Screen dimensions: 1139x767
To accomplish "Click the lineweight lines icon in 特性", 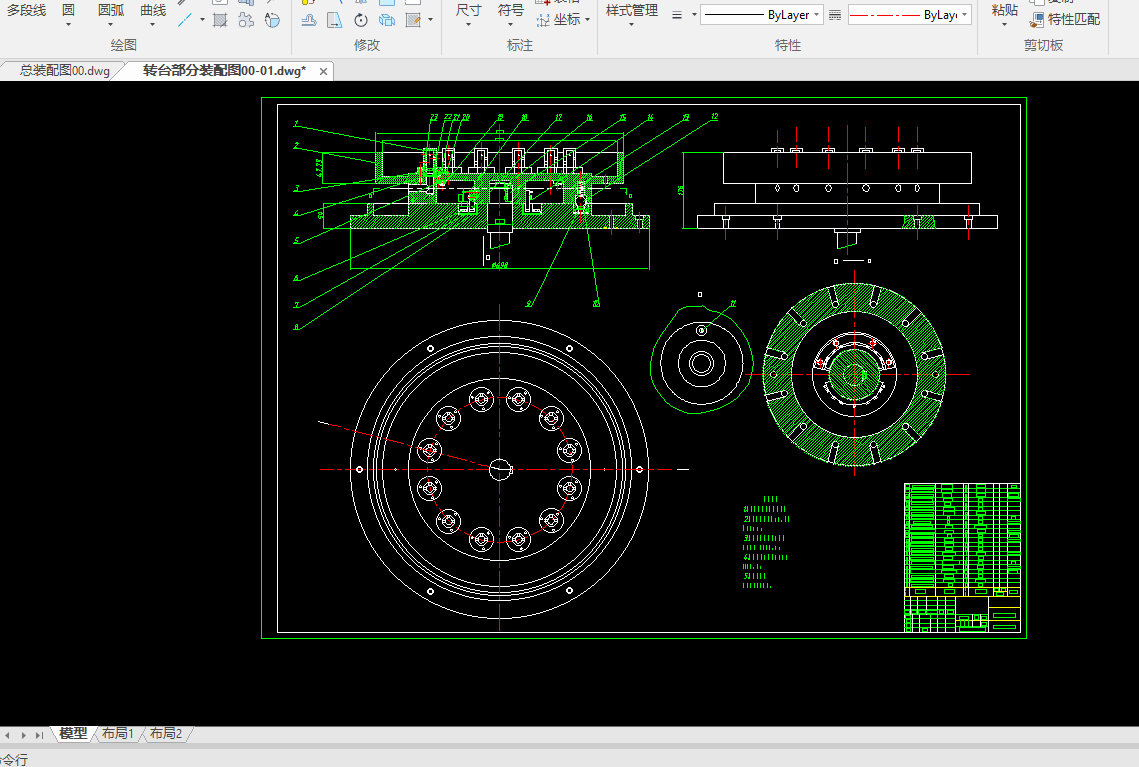I will (x=677, y=15).
